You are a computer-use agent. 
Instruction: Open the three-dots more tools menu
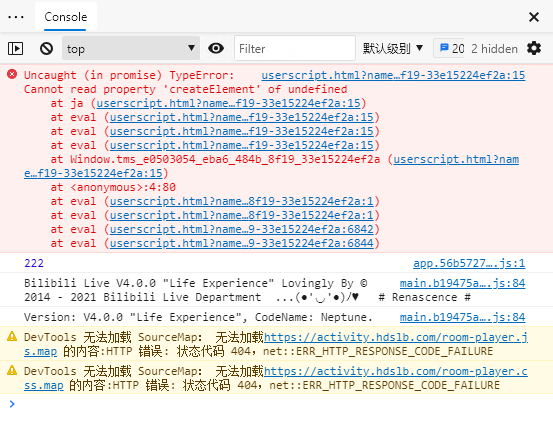pos(16,17)
